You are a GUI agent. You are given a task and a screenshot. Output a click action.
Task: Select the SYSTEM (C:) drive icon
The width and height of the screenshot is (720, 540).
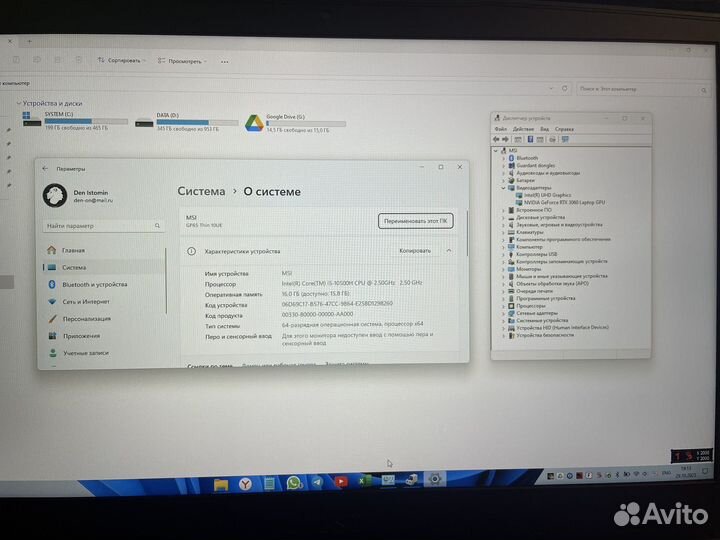pyautogui.click(x=32, y=119)
